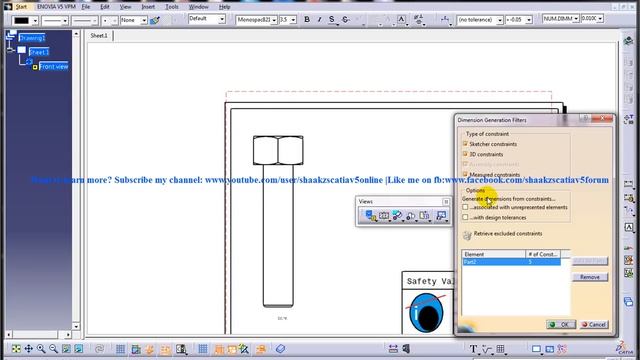Click the Retrieve excluded constraints icon
640x360 pixels.
[x=467, y=235]
